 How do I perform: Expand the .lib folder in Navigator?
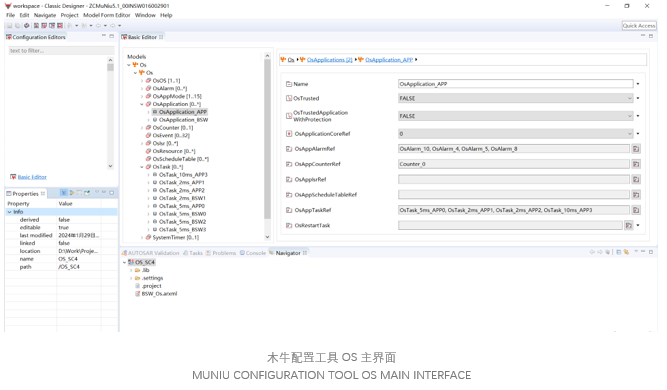131,270
